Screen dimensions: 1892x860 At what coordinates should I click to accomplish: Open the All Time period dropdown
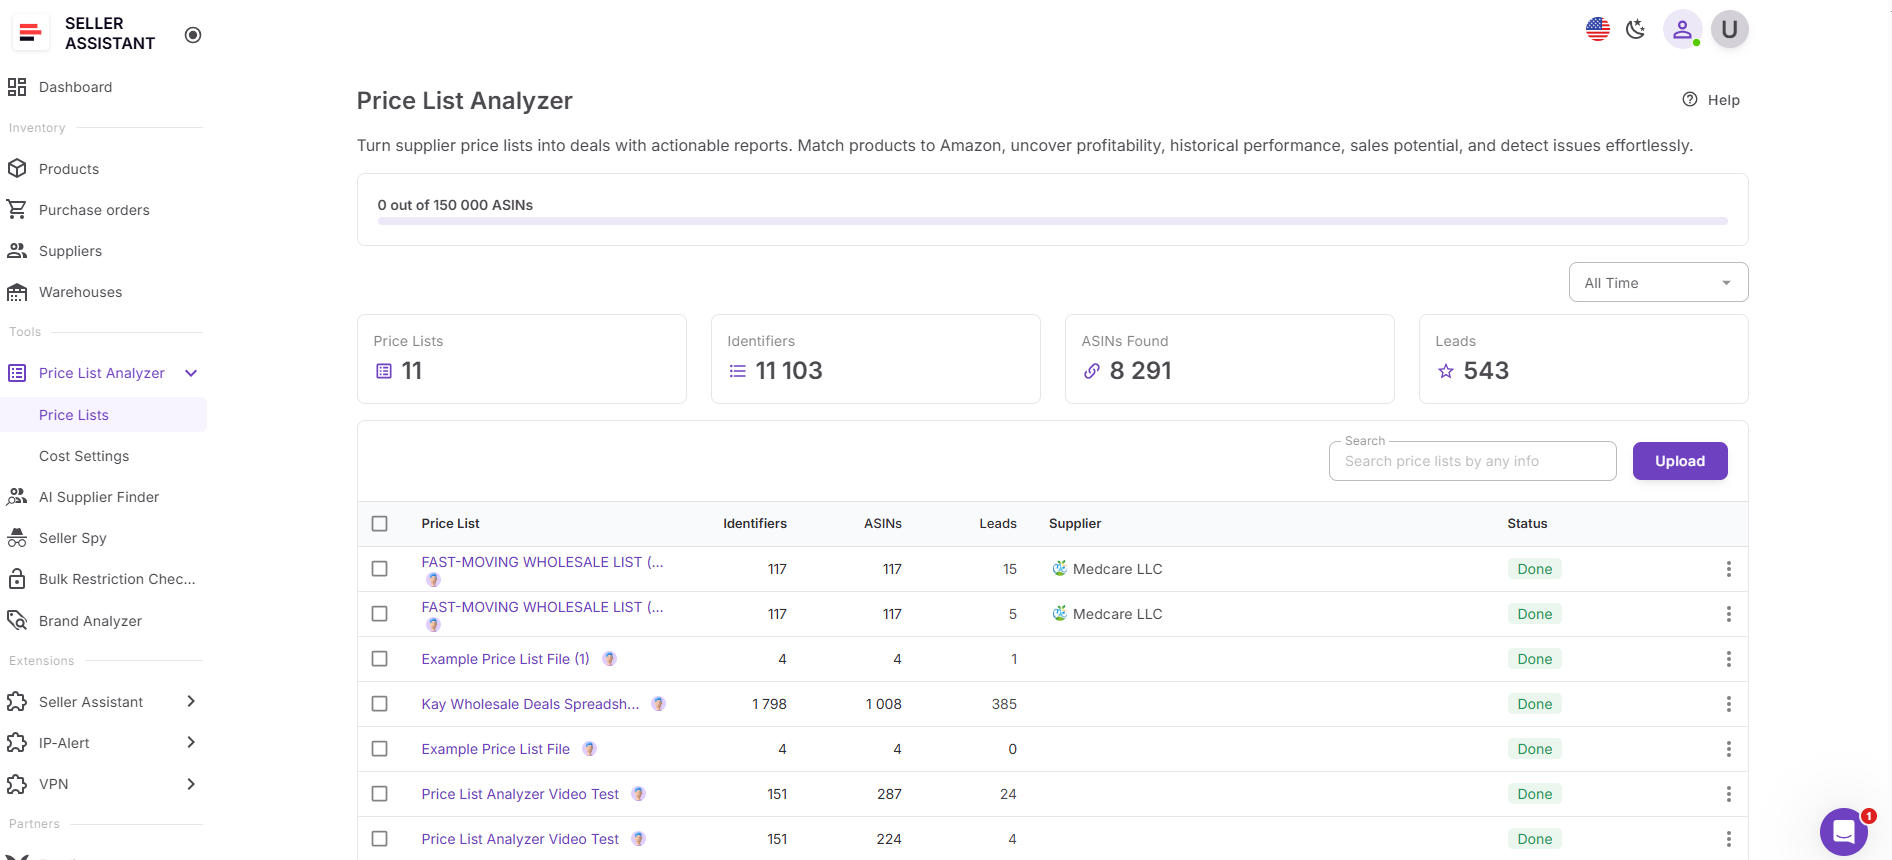[x=1657, y=283]
